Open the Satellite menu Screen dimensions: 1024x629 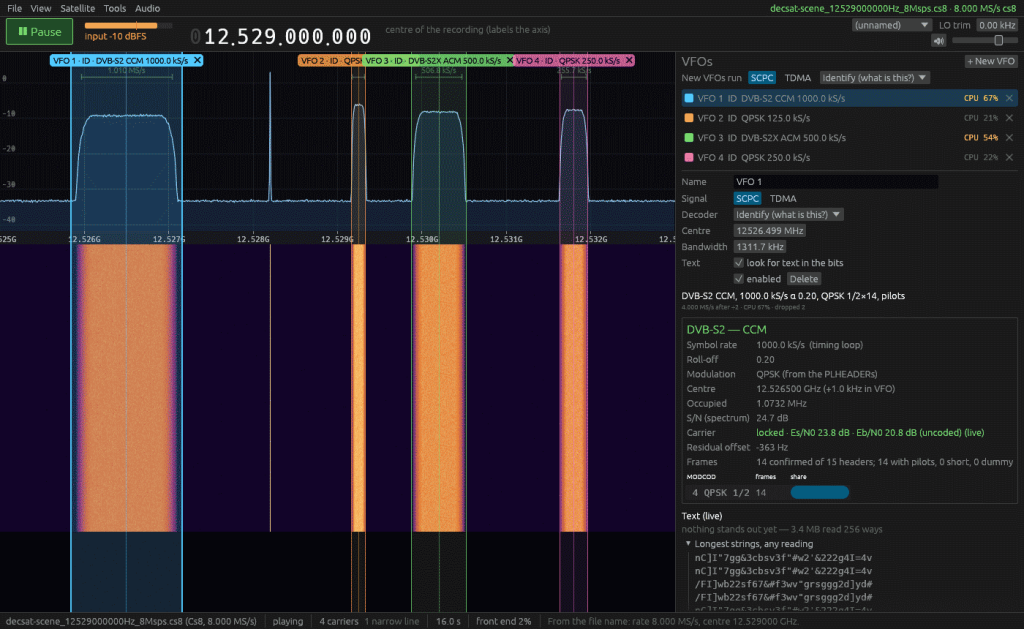77,8
